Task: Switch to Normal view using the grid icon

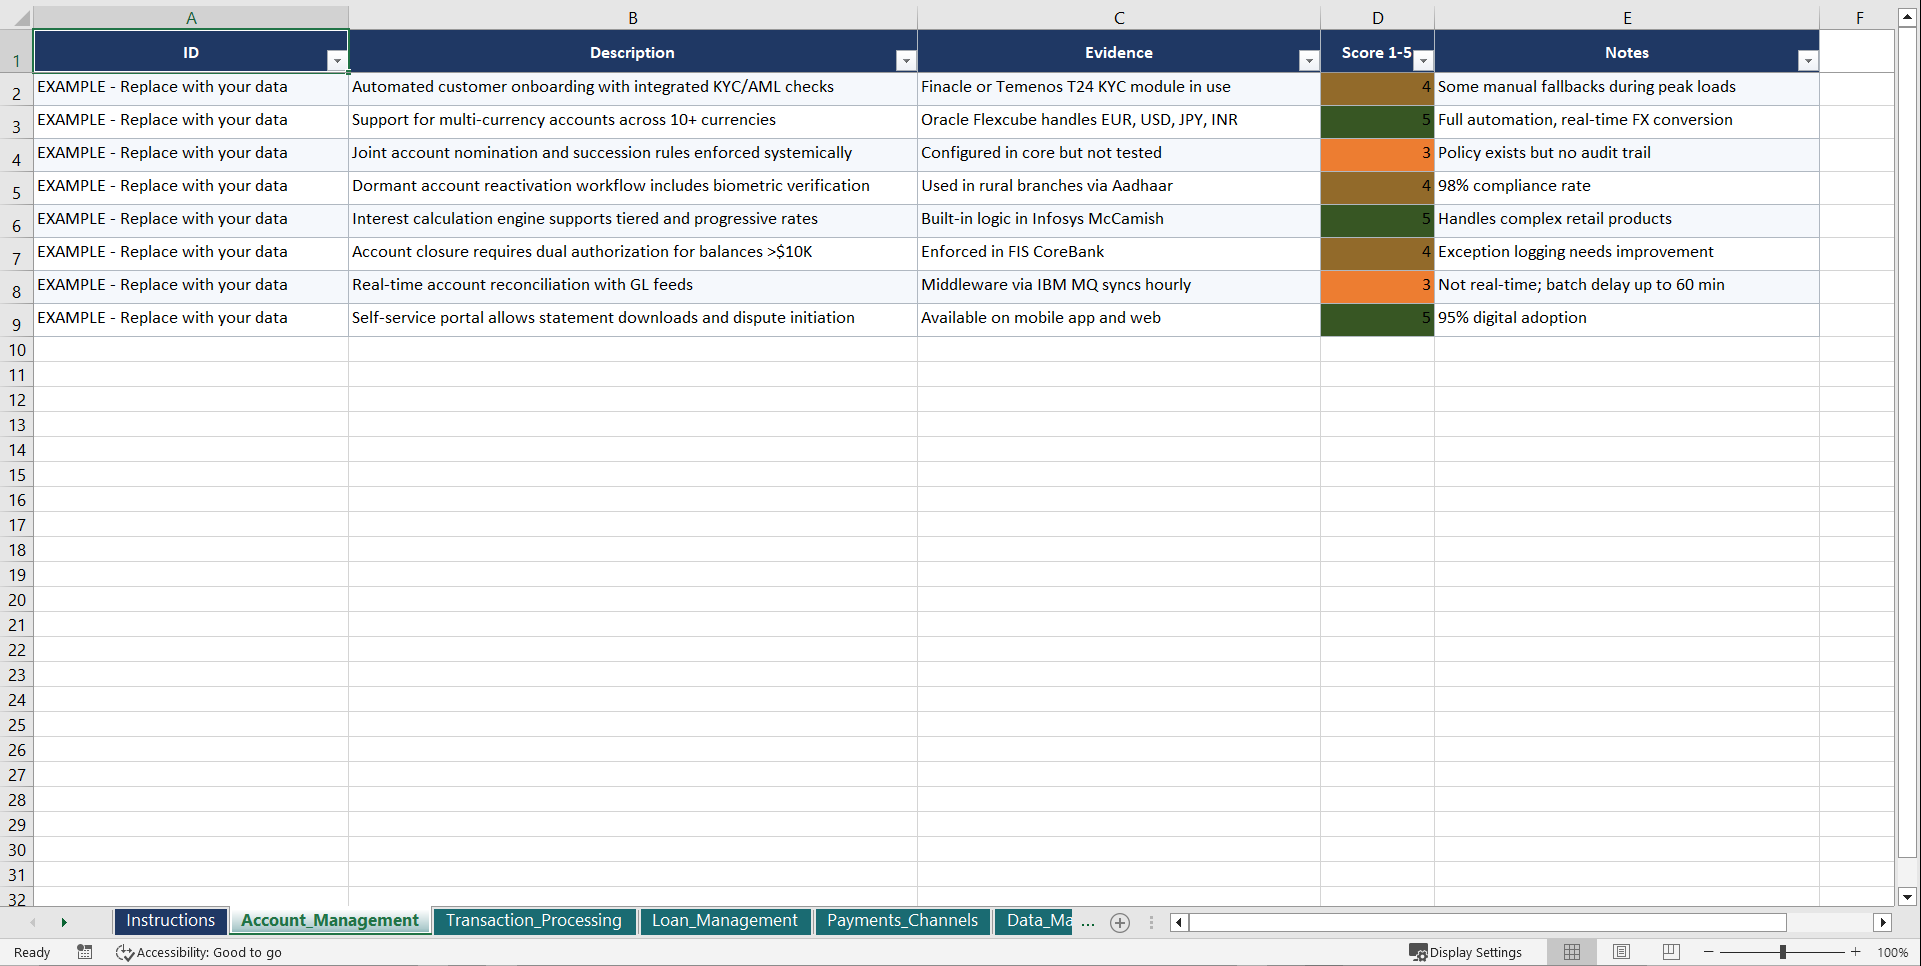Action: (1571, 952)
